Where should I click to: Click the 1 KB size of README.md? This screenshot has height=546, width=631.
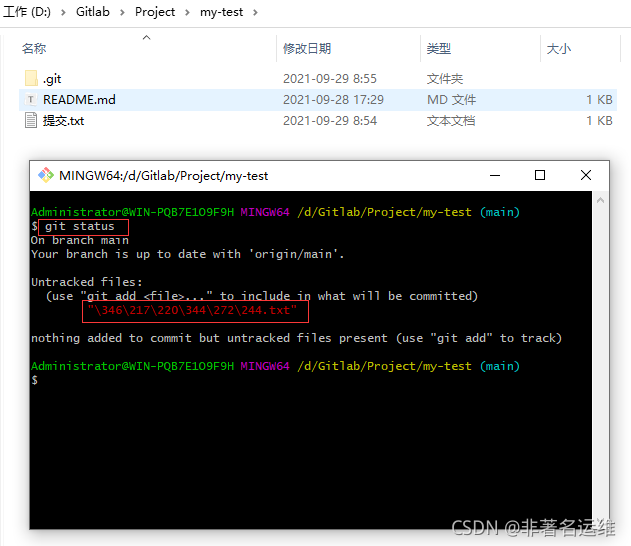(599, 100)
